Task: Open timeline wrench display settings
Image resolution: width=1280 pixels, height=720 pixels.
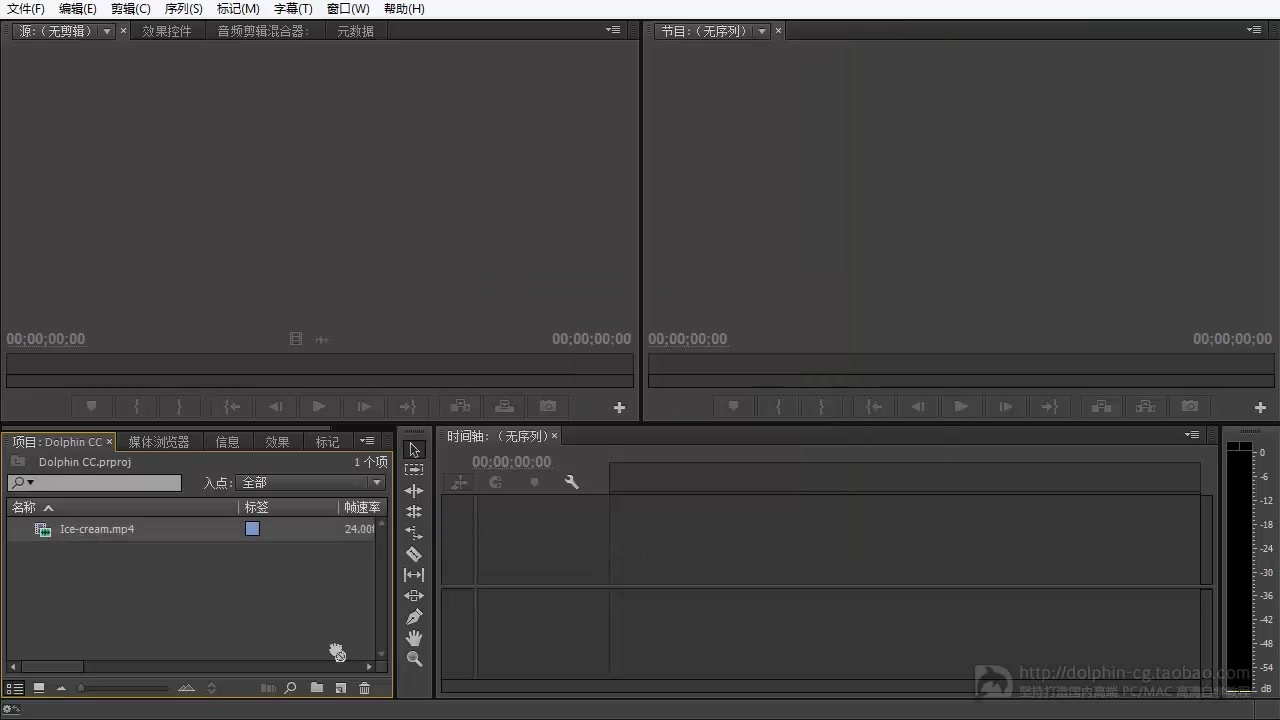Action: [572, 482]
